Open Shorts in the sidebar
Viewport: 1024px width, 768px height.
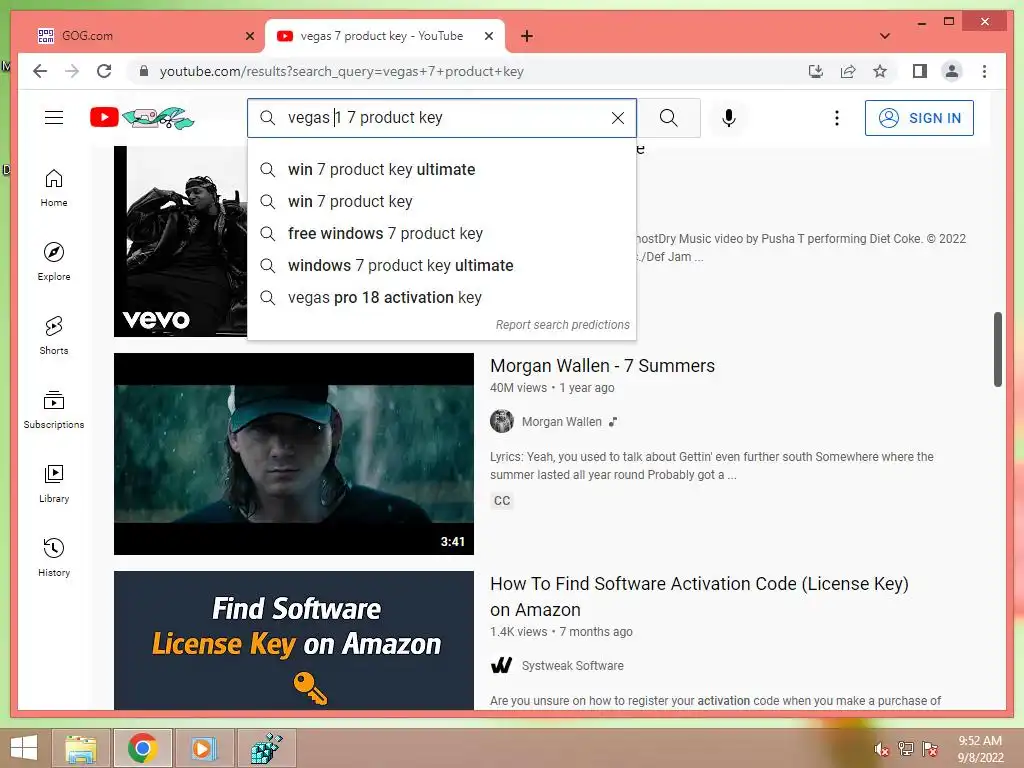point(54,336)
